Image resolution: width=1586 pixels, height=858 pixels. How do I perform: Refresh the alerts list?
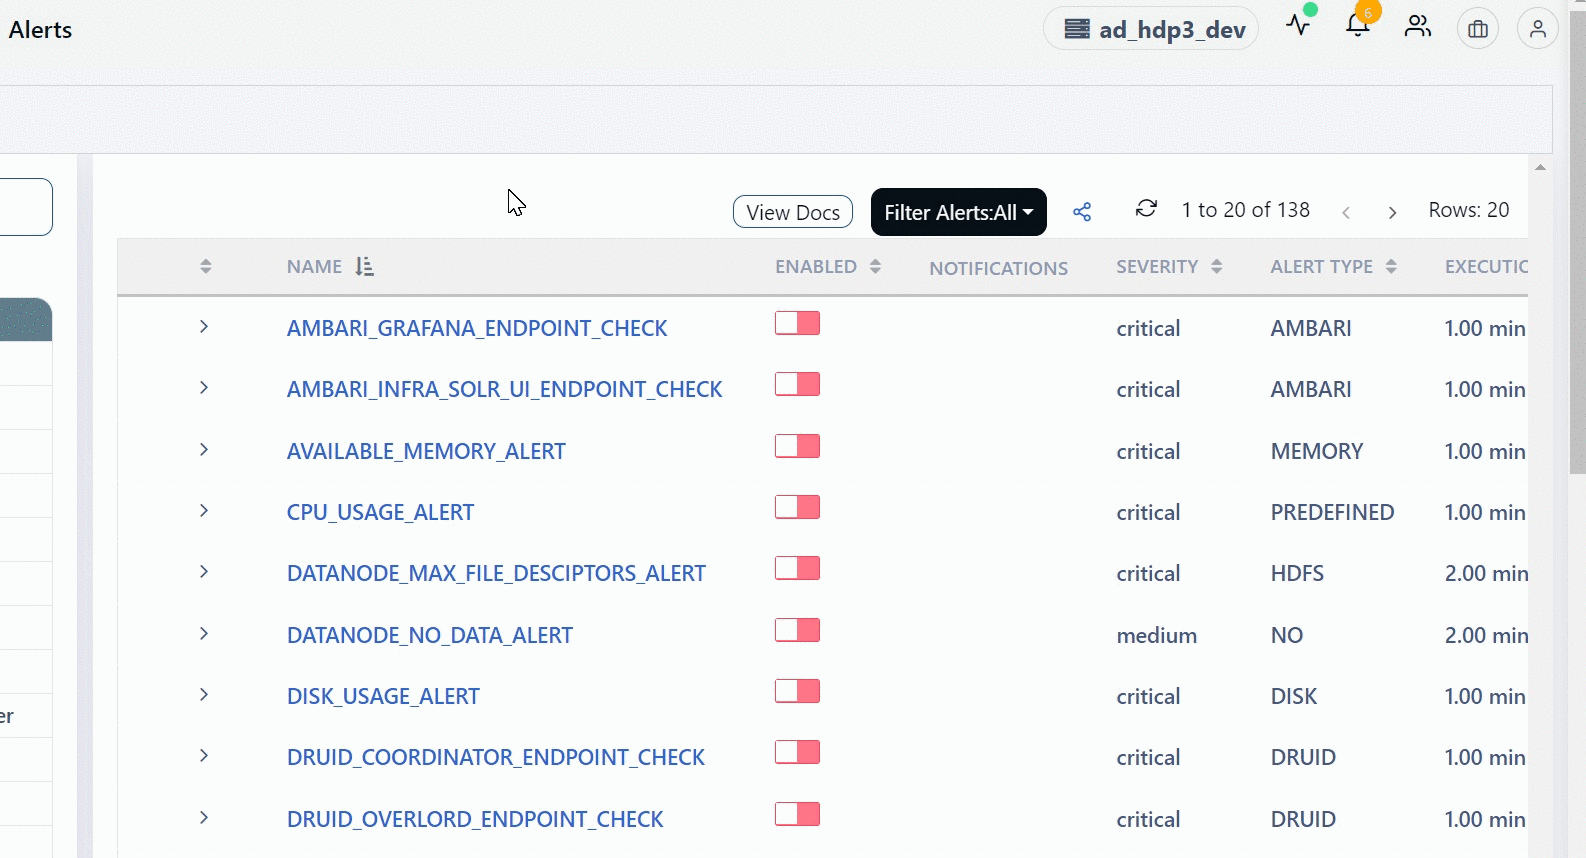pos(1146,208)
